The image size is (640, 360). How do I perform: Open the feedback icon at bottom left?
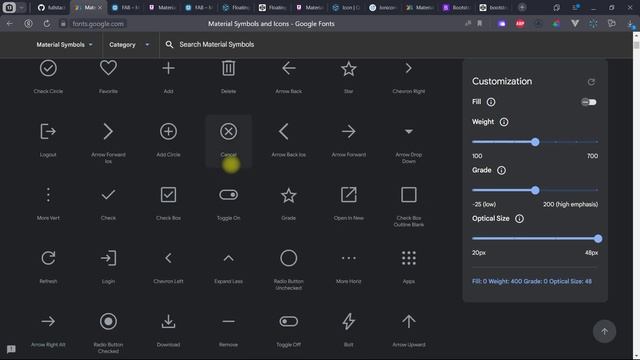point(11,349)
